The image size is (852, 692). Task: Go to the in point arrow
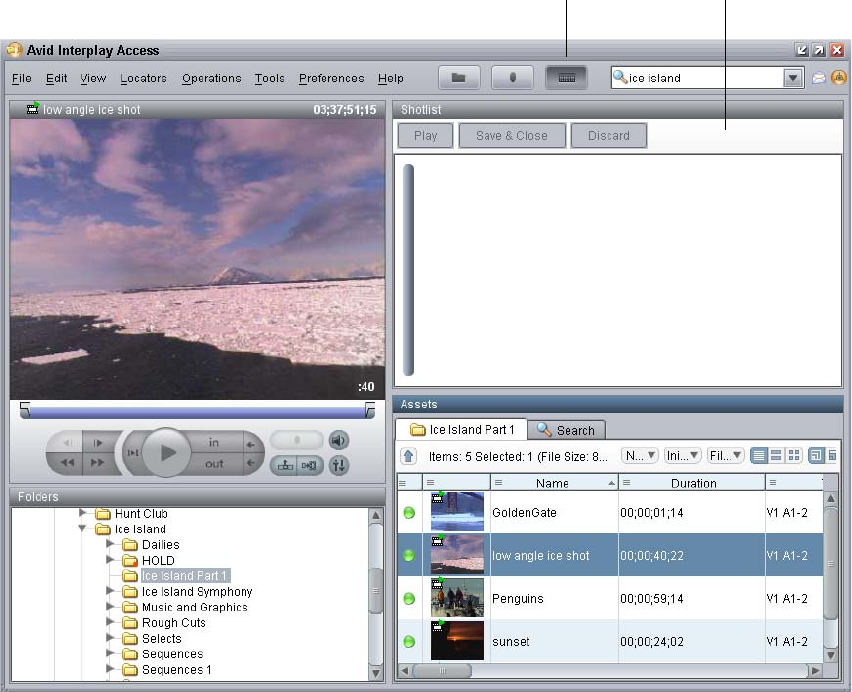point(251,444)
